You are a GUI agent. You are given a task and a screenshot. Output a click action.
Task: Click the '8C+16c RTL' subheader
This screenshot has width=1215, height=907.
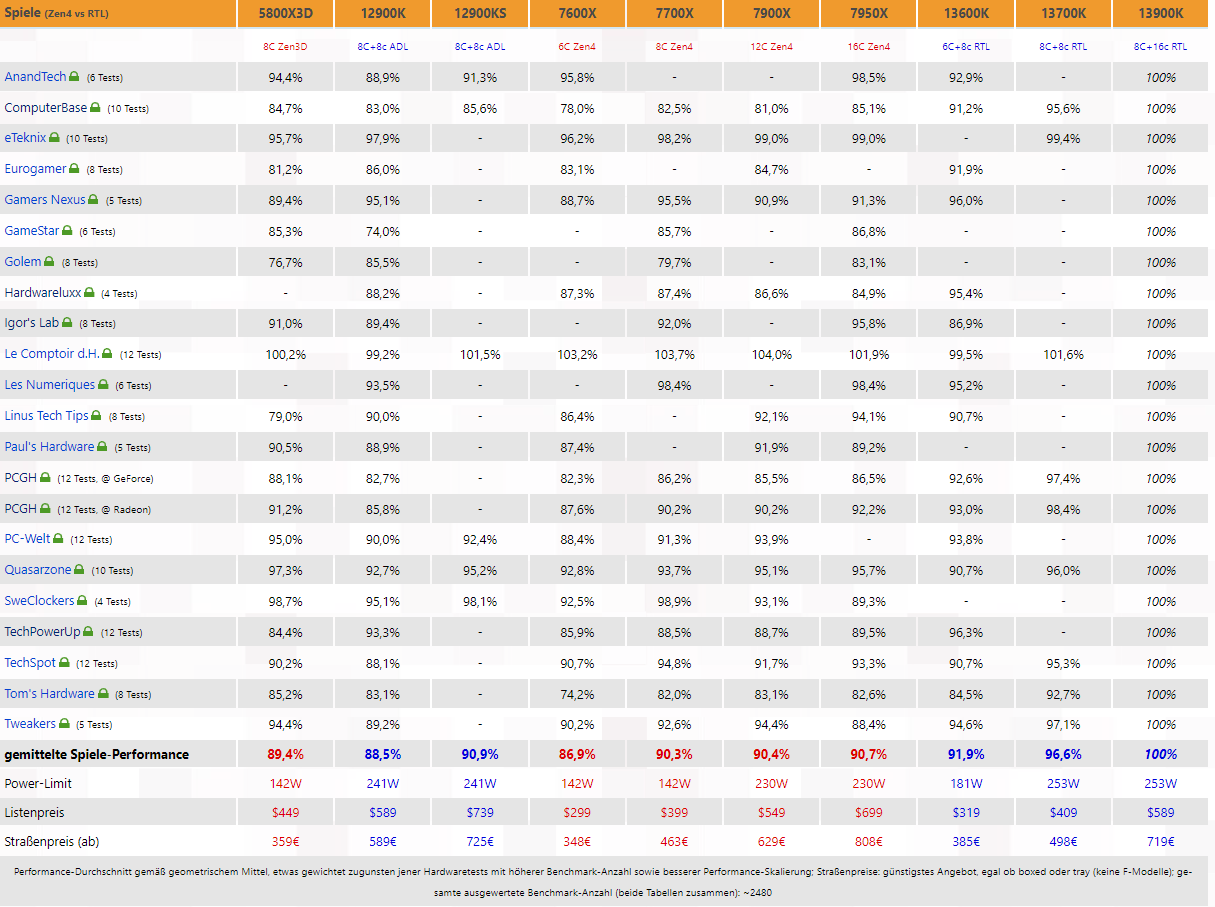[x=1161, y=47]
